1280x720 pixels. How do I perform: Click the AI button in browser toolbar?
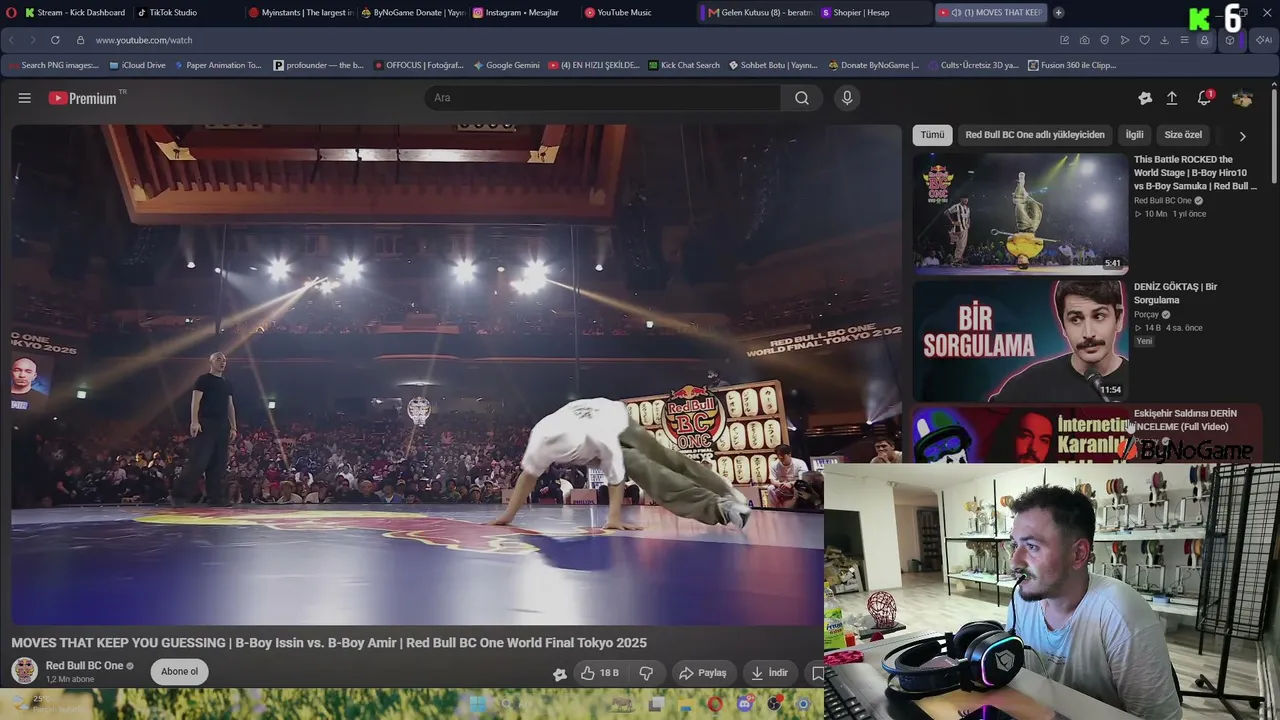click(1263, 40)
